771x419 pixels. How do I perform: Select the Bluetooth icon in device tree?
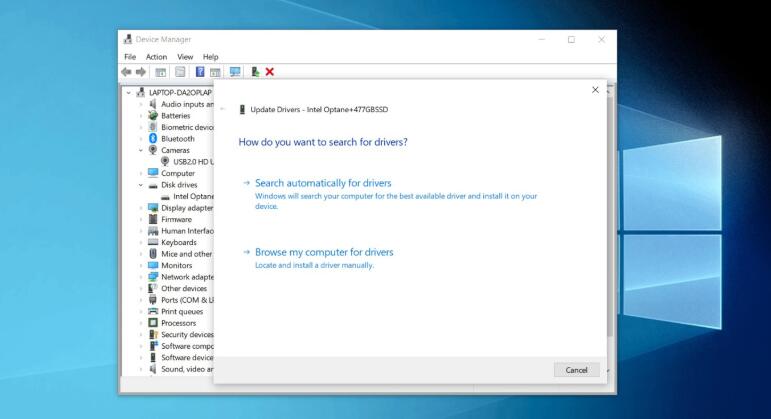(x=153, y=139)
